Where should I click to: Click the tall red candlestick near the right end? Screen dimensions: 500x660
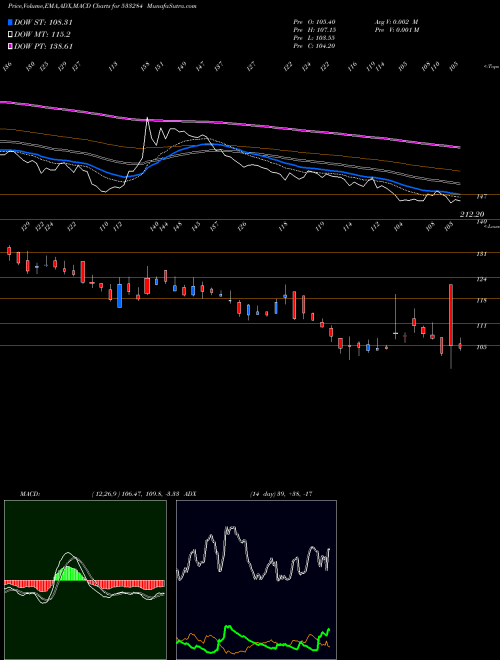tap(451, 315)
